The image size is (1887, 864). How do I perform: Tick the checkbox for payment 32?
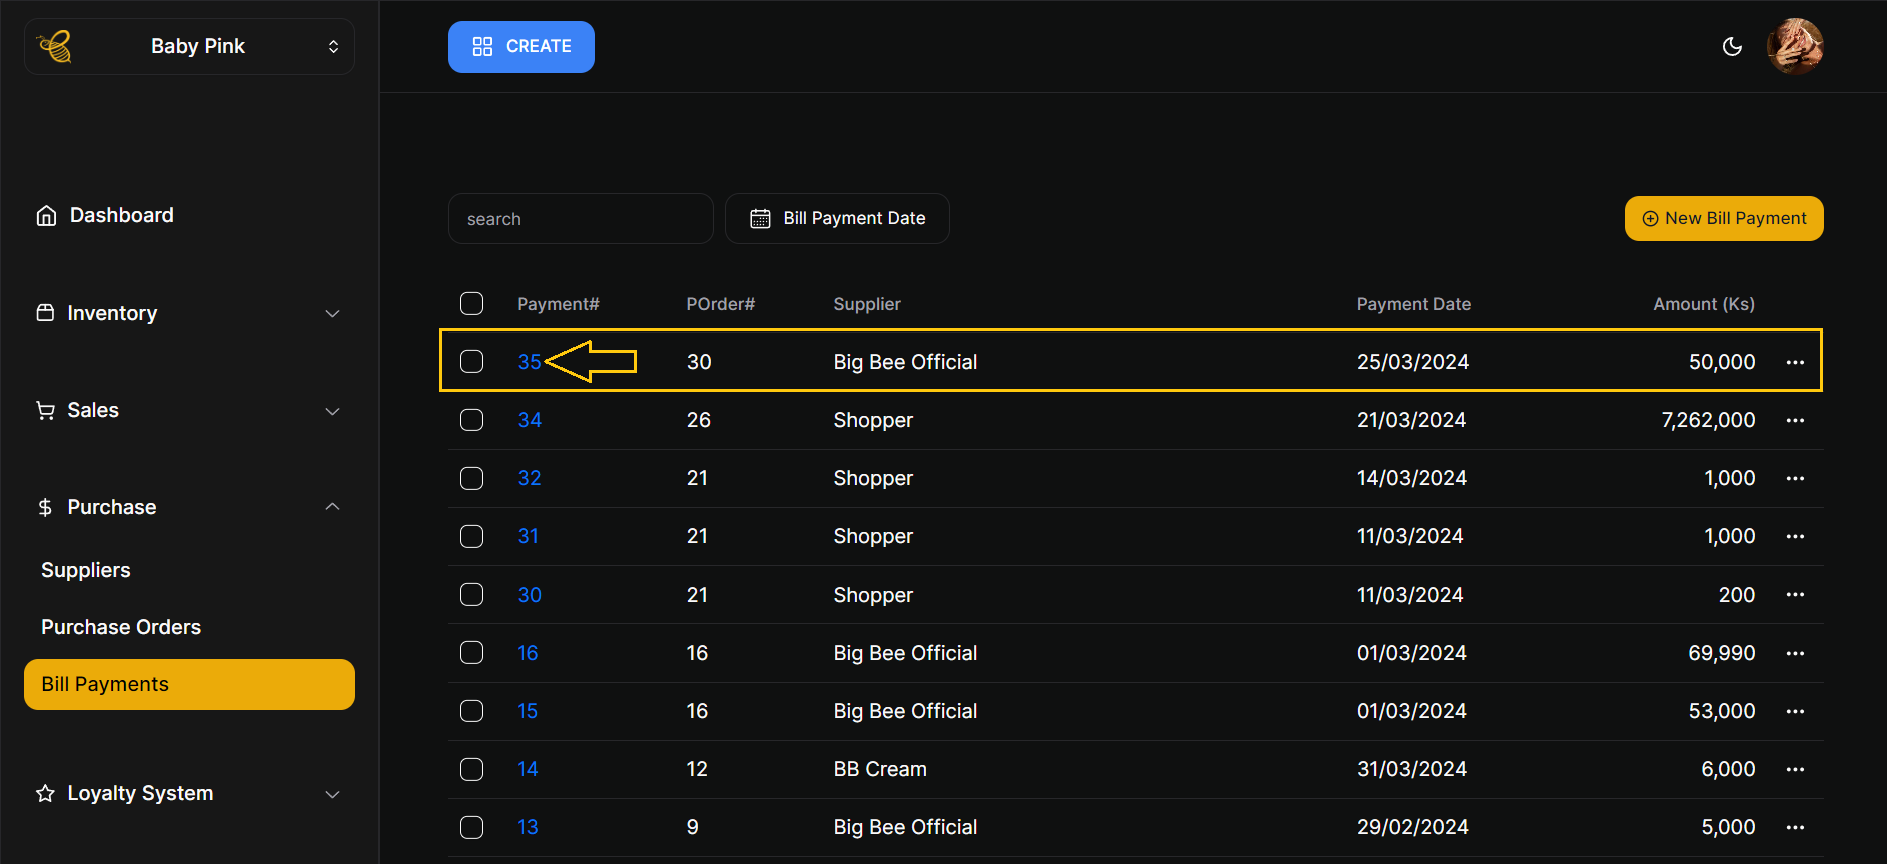point(471,478)
